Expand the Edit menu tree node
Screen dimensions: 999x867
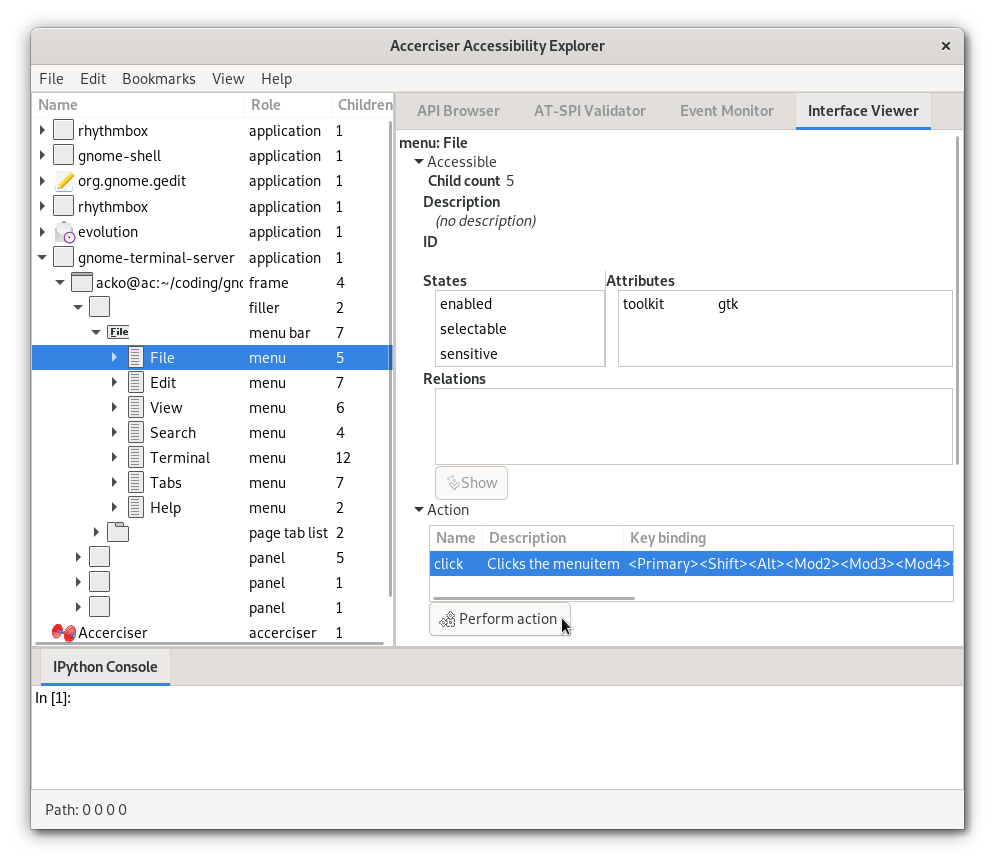point(115,383)
